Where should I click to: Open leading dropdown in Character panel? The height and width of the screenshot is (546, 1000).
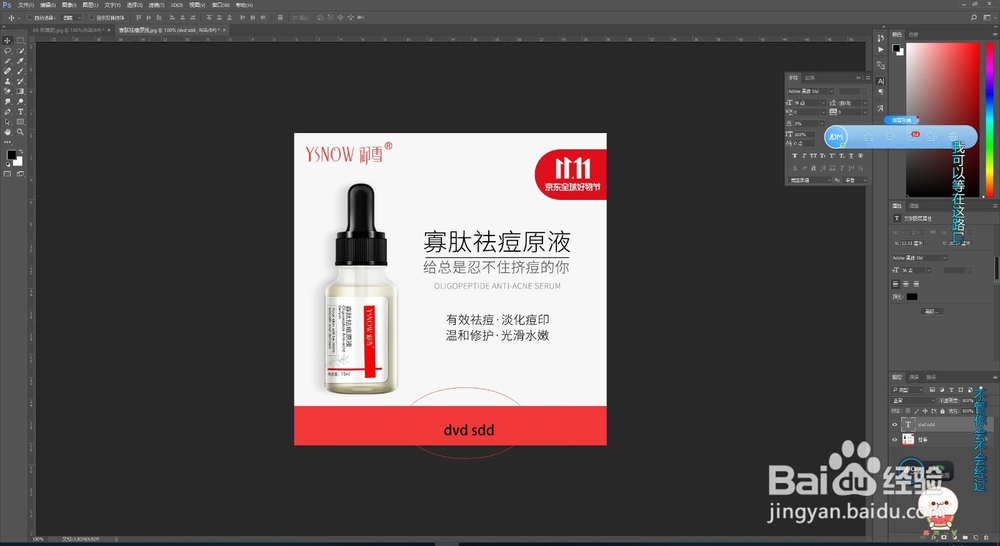[865, 103]
